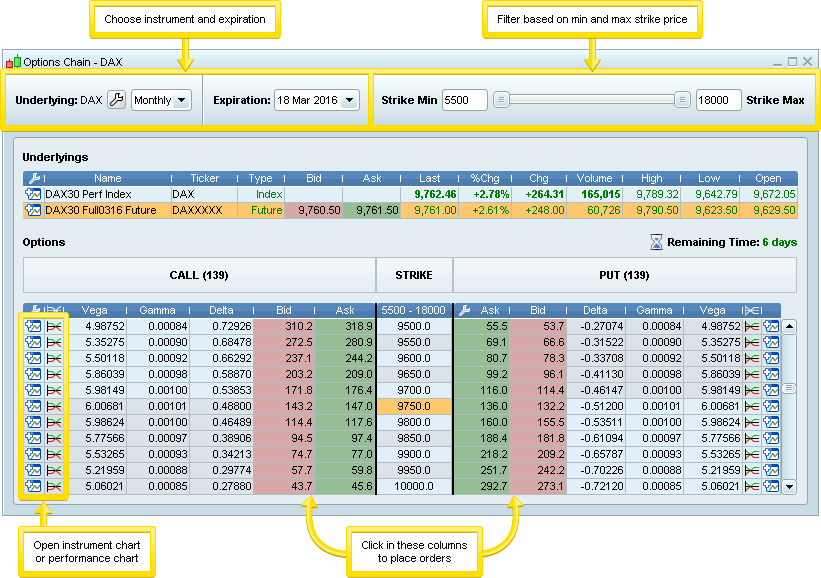
Task: Open put performance chart for strike 9750.0
Action: pyautogui.click(x=752, y=406)
